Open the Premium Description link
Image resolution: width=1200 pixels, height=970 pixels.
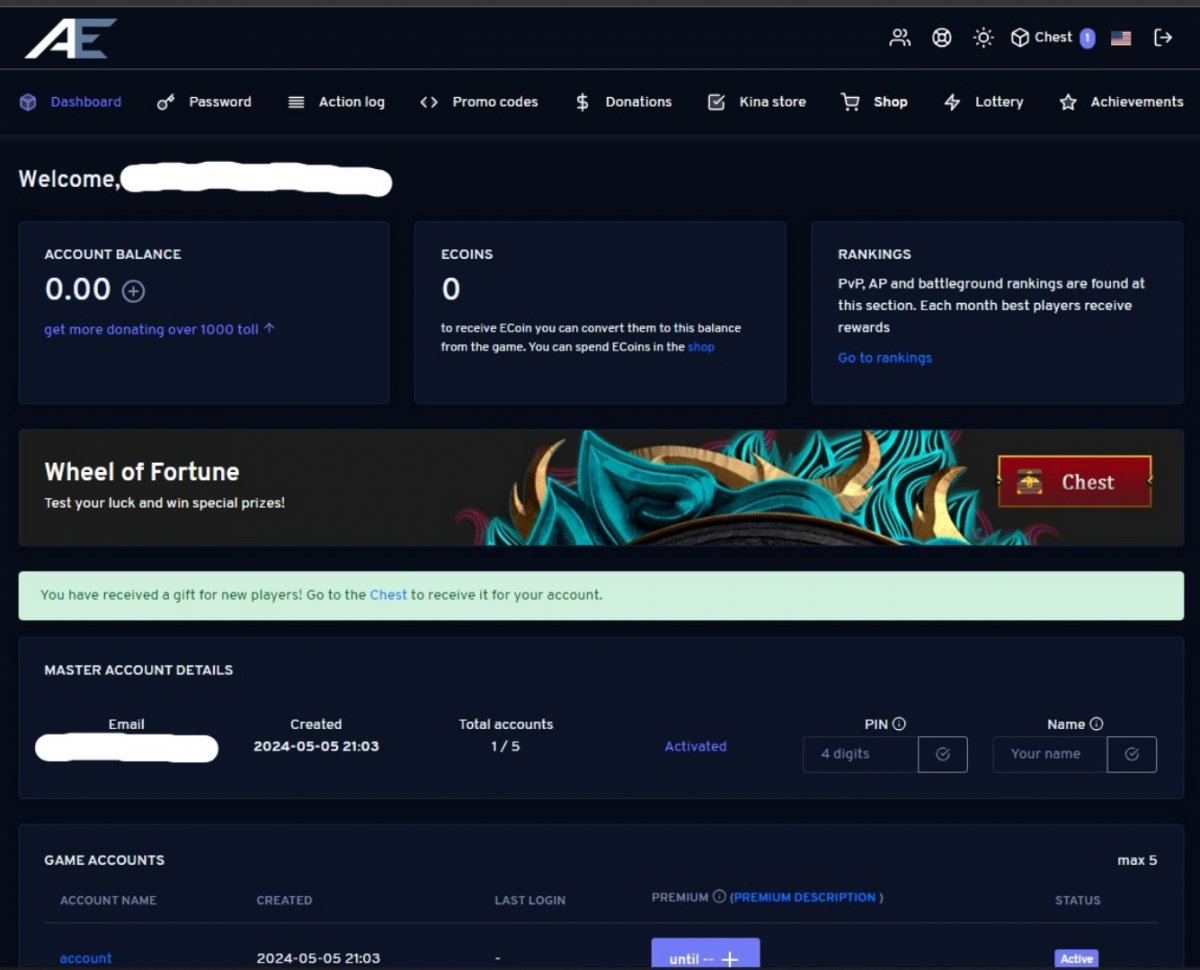click(804, 898)
